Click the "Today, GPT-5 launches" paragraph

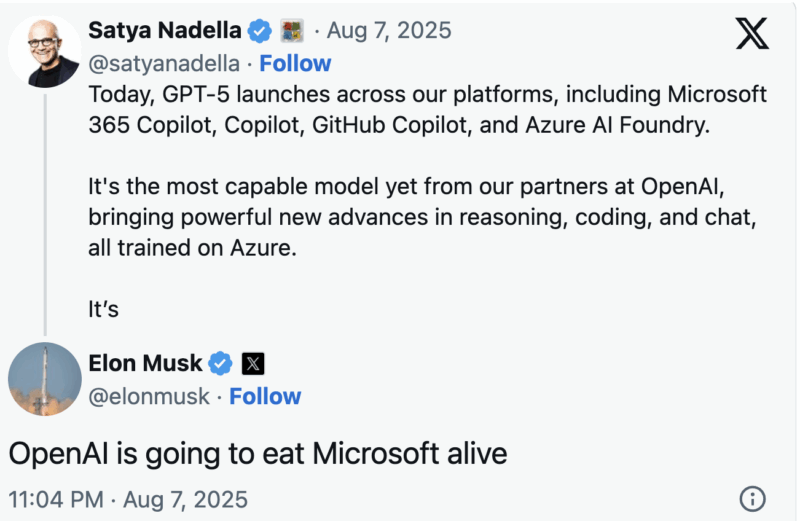427,112
